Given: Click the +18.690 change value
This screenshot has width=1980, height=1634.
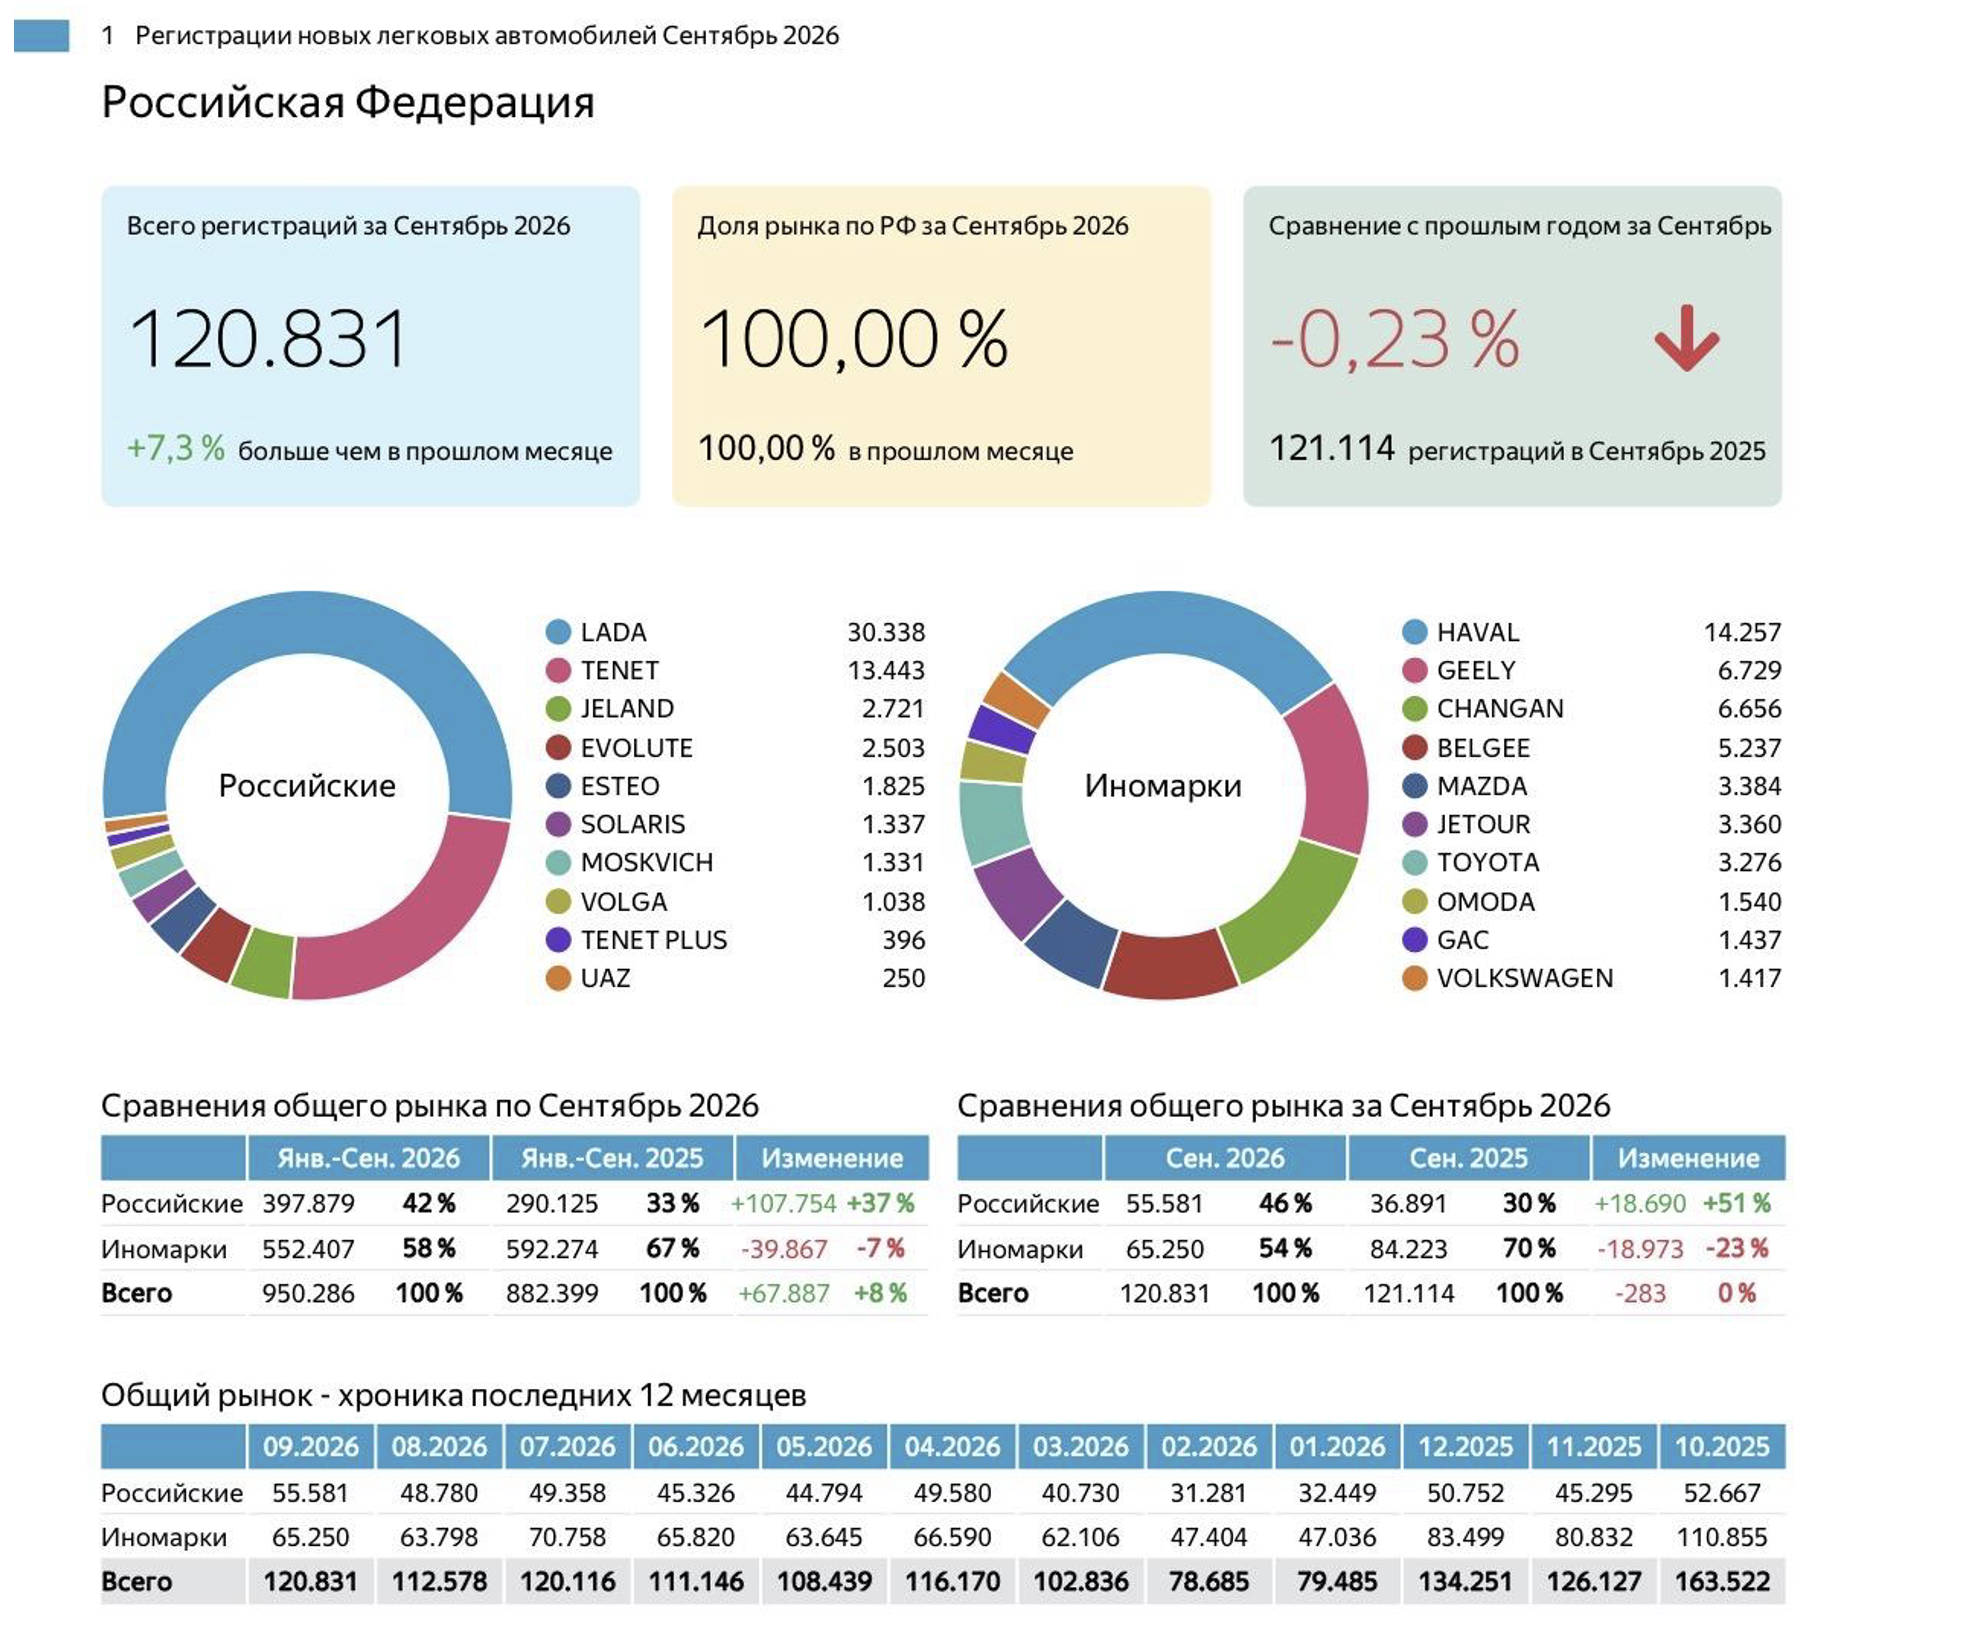Looking at the screenshot, I should 1640,1203.
